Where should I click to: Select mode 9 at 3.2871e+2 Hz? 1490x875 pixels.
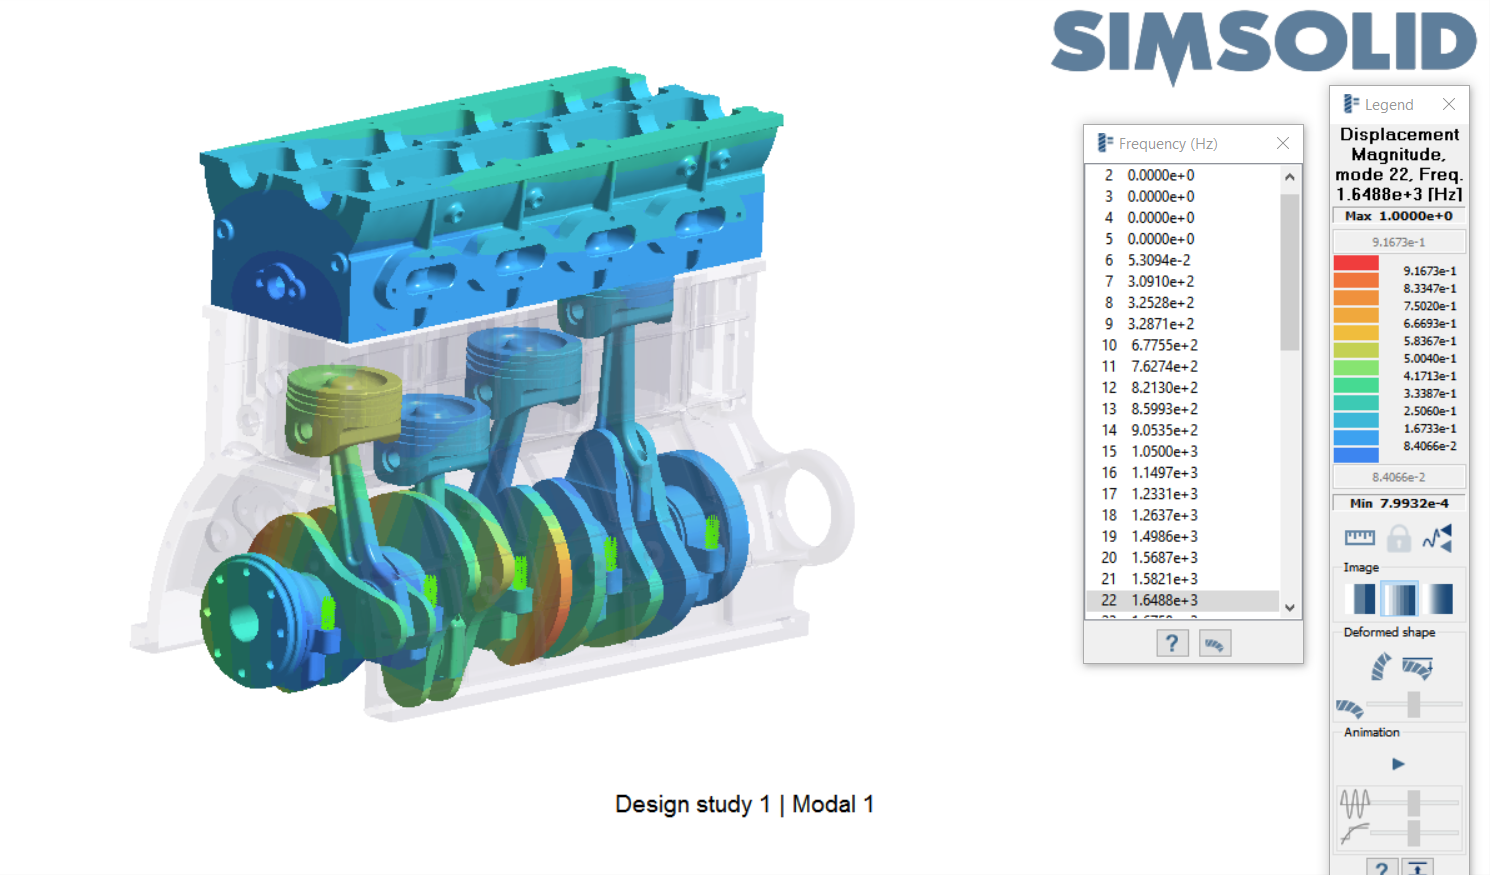[x=1182, y=324]
